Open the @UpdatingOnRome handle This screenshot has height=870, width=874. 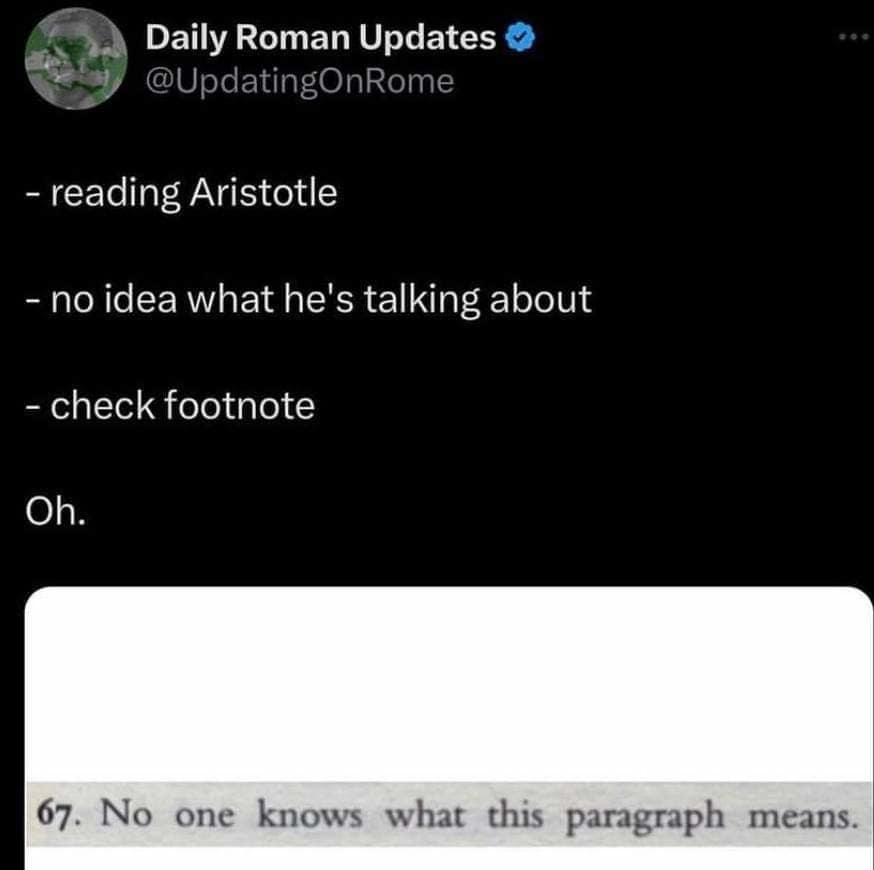[x=300, y=82]
